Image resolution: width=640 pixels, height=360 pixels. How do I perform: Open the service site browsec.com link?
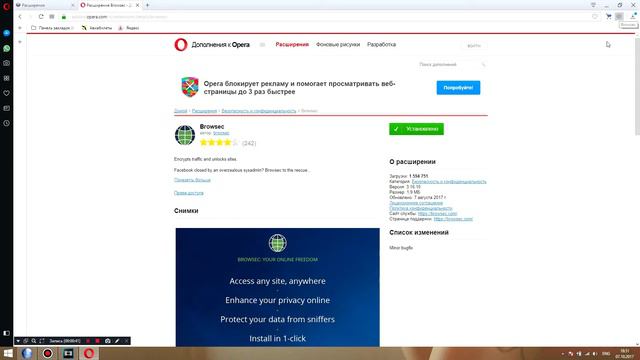point(438,213)
